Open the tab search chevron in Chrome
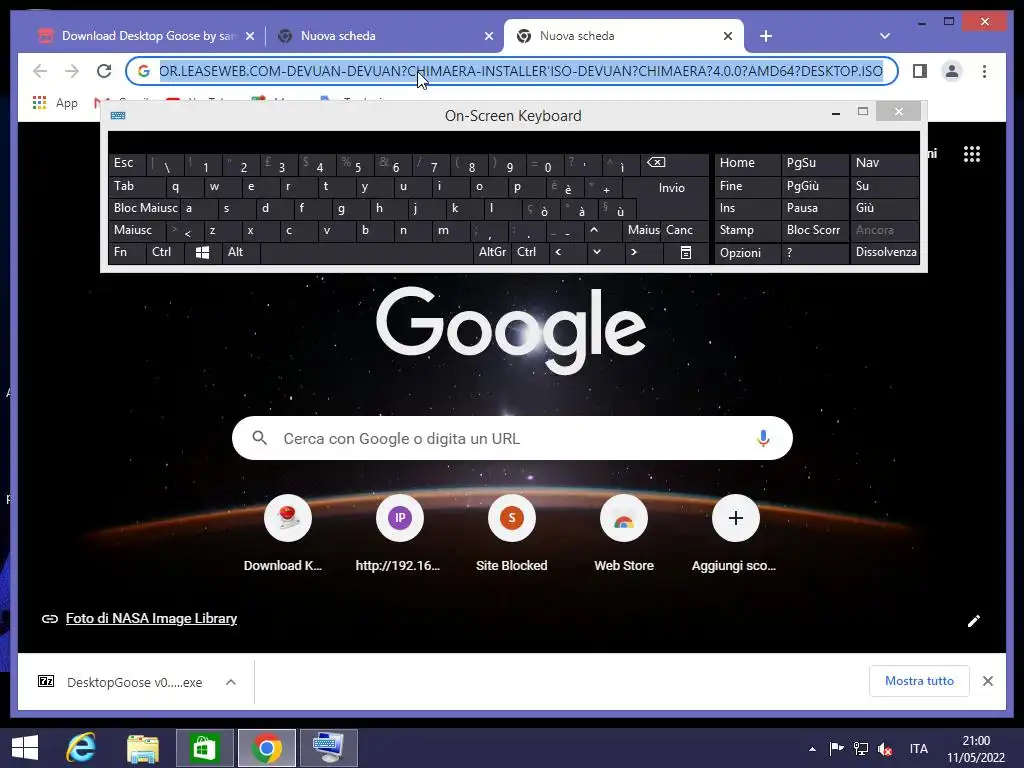 (885, 36)
